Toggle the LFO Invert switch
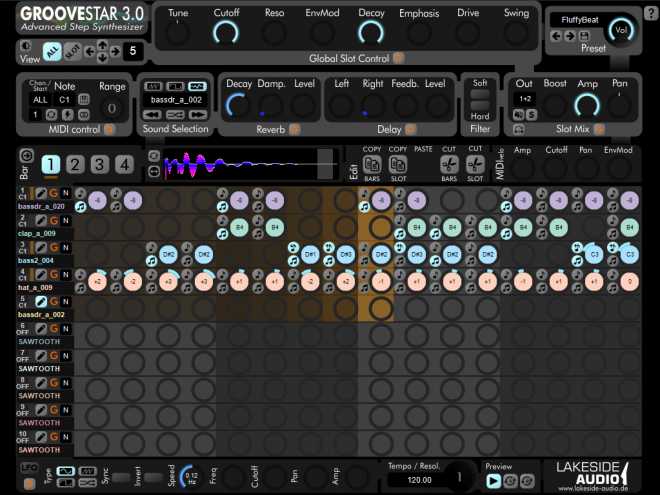The width and height of the screenshot is (660, 495). click(153, 477)
